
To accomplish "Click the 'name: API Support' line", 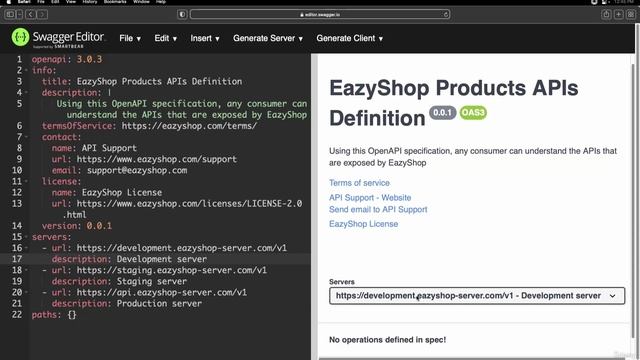I will (x=94, y=148).
